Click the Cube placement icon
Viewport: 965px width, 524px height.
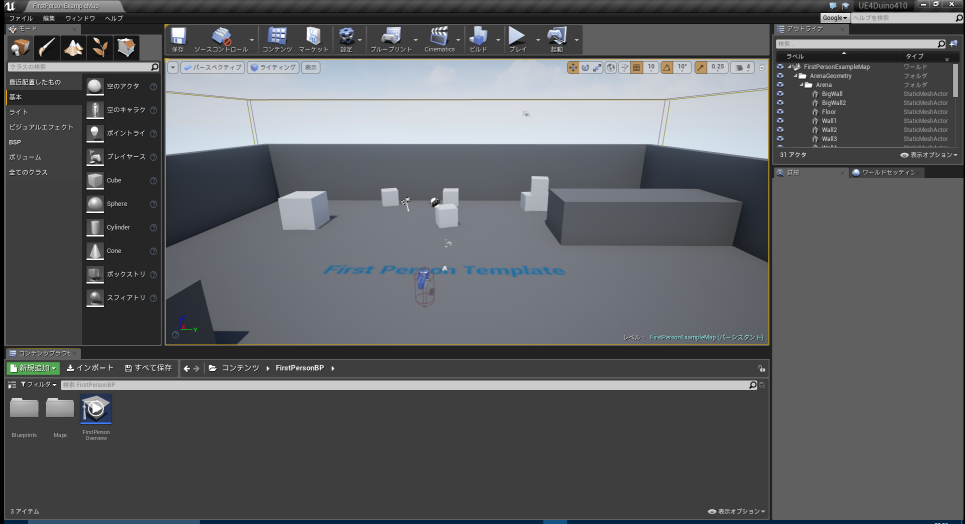pyautogui.click(x=95, y=180)
